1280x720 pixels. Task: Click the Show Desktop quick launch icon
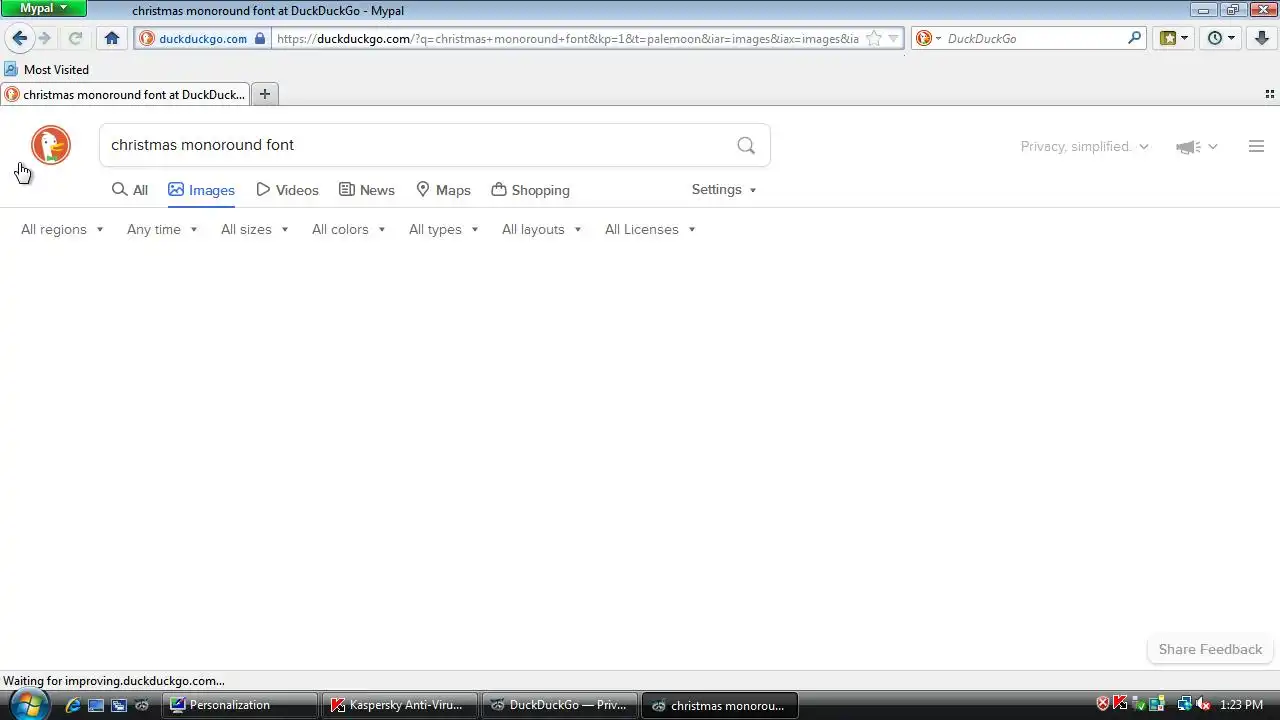tap(96, 705)
